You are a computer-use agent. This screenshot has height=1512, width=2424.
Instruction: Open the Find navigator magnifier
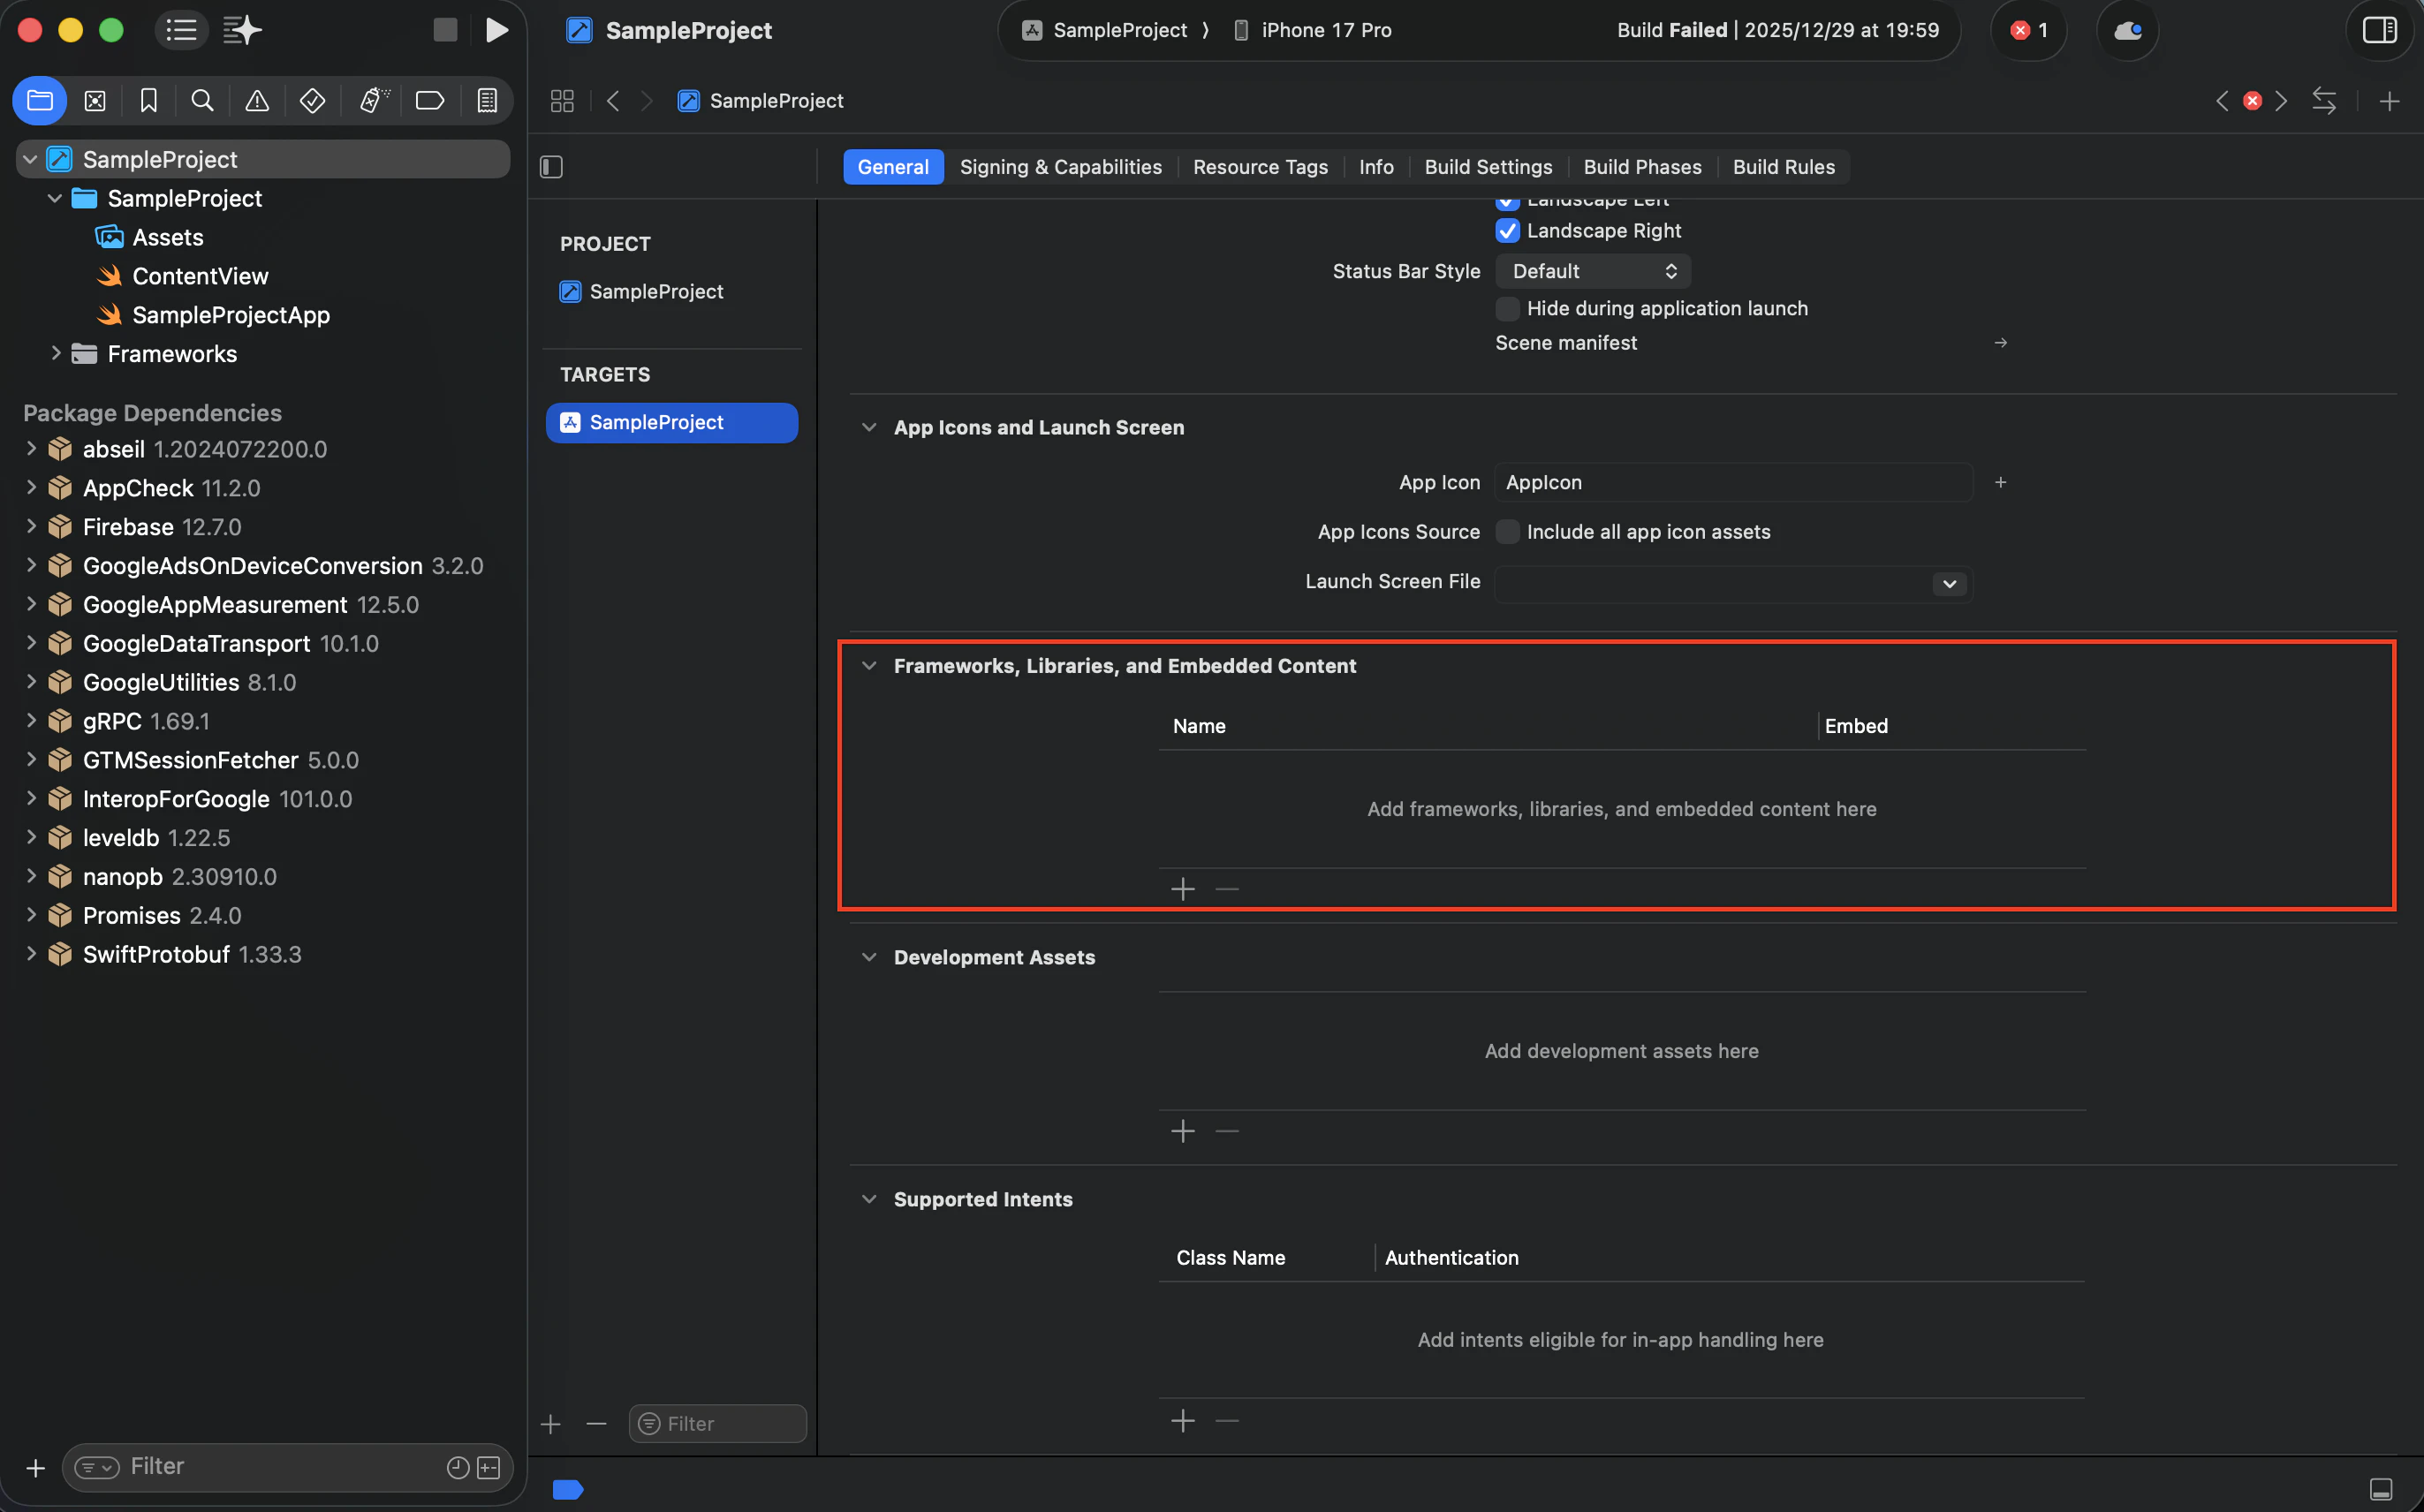[202, 101]
